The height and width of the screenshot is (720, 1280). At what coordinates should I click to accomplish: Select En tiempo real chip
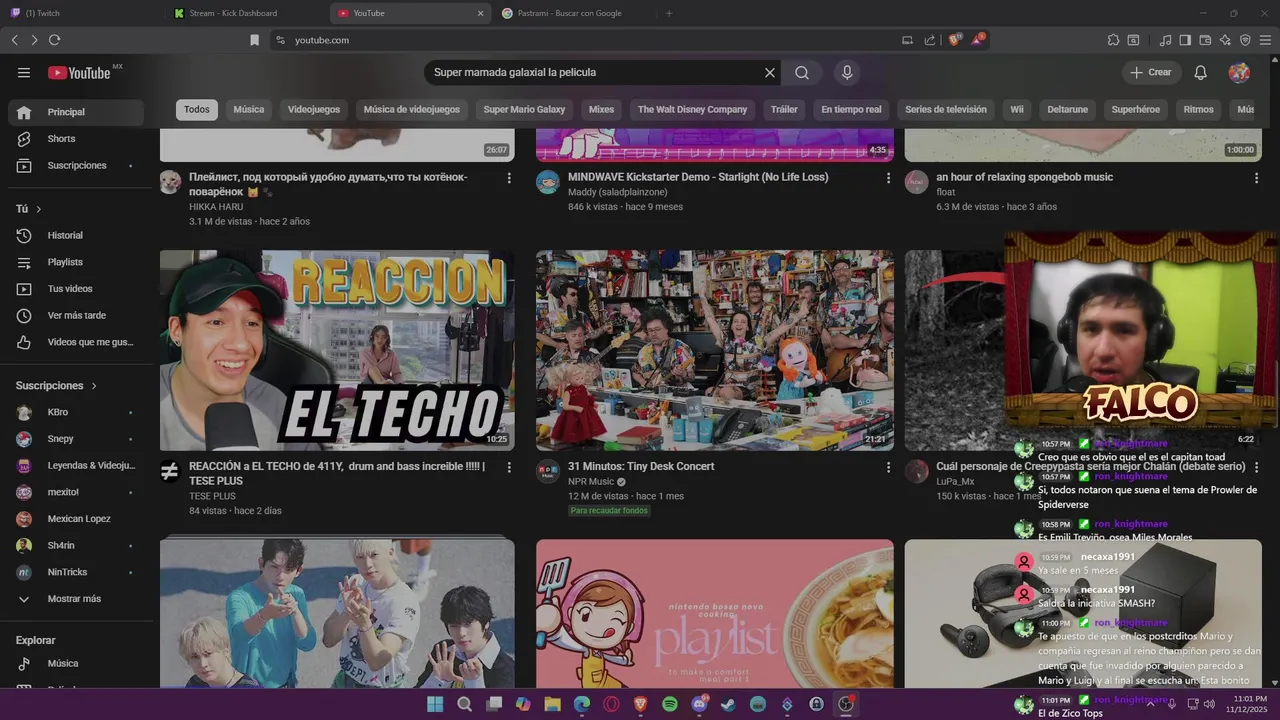851,110
